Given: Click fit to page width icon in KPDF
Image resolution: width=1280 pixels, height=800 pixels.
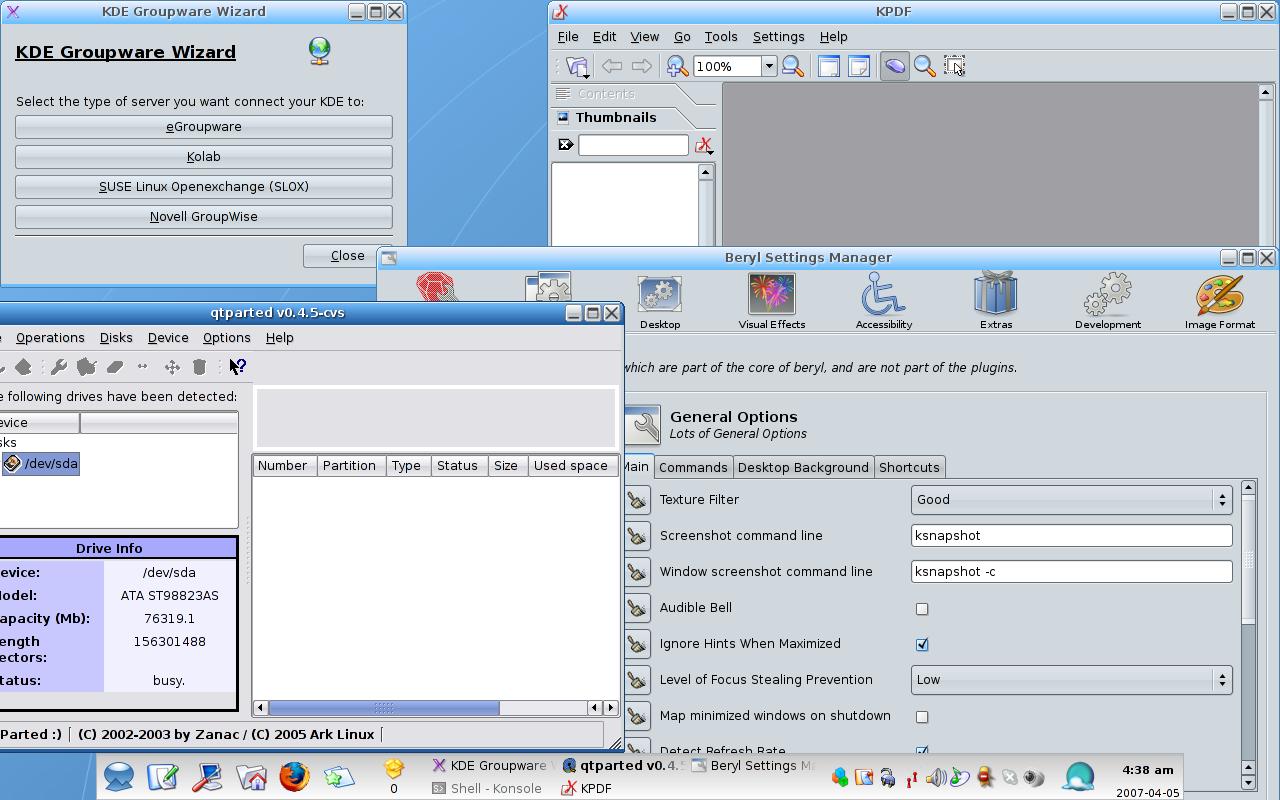Looking at the screenshot, I should (829, 66).
